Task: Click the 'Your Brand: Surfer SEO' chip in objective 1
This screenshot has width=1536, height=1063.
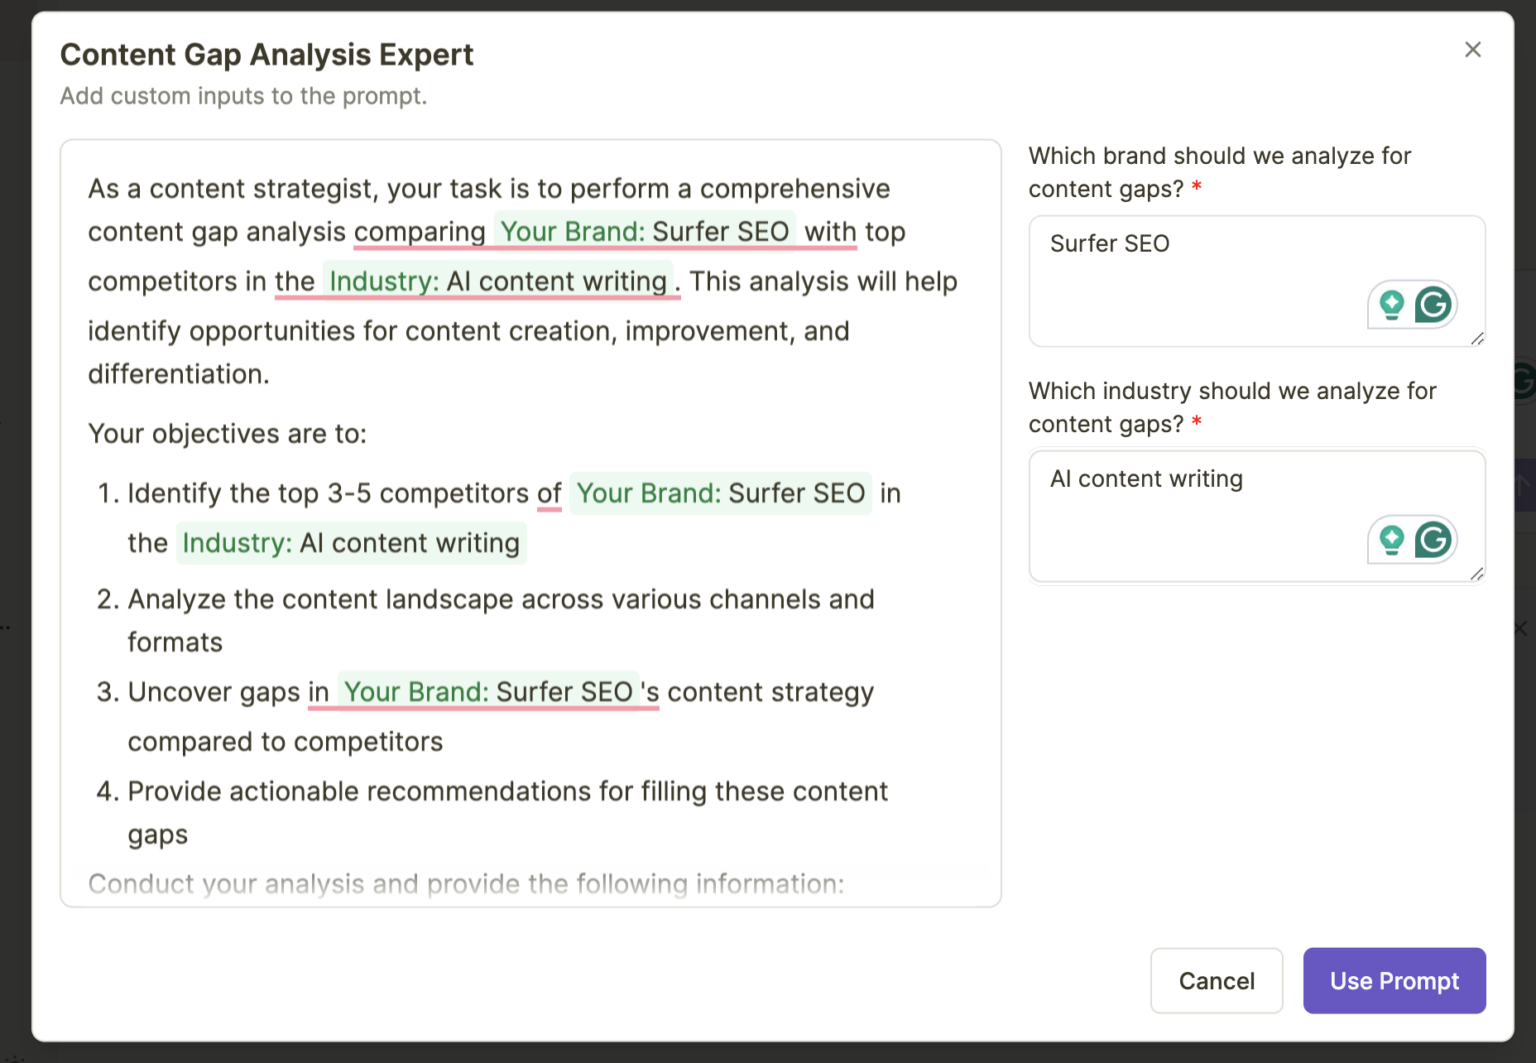Action: tap(720, 493)
